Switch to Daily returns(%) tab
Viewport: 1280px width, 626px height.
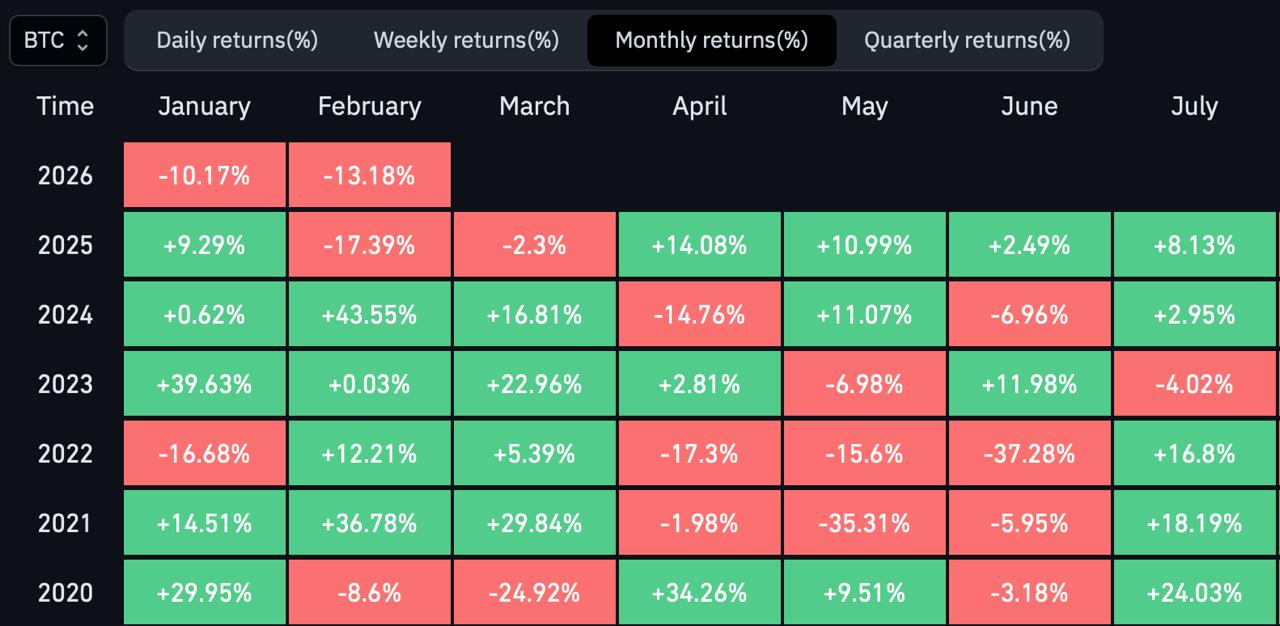pos(237,41)
